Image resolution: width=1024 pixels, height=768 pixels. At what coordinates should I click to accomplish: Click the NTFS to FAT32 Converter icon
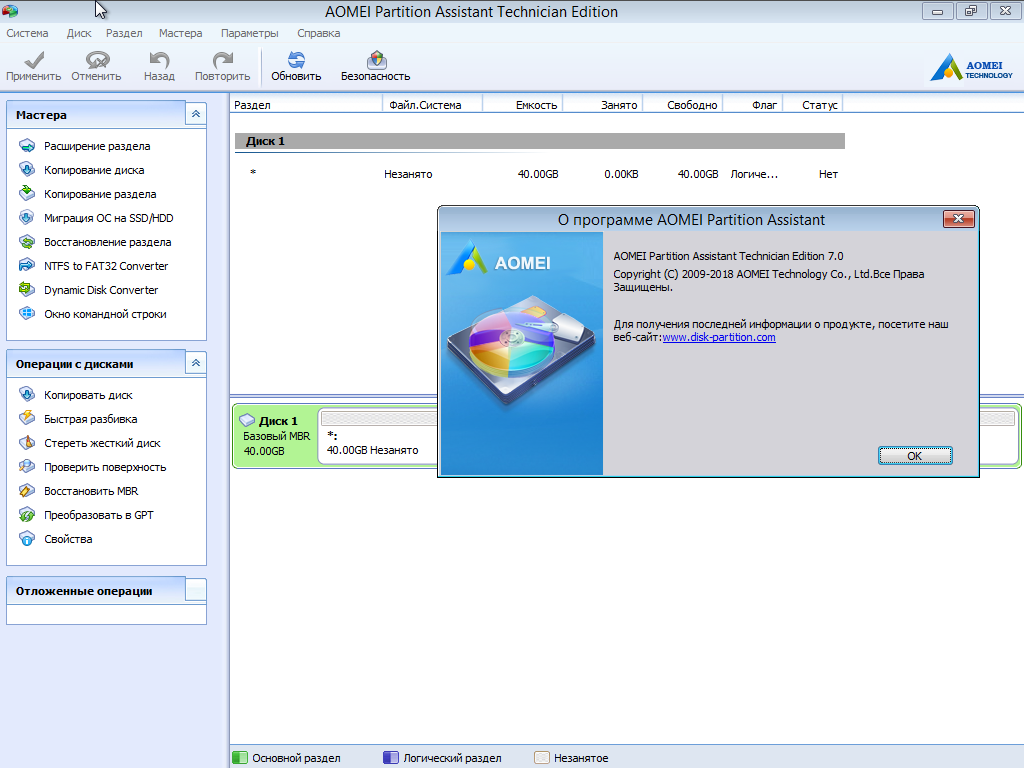[27, 266]
